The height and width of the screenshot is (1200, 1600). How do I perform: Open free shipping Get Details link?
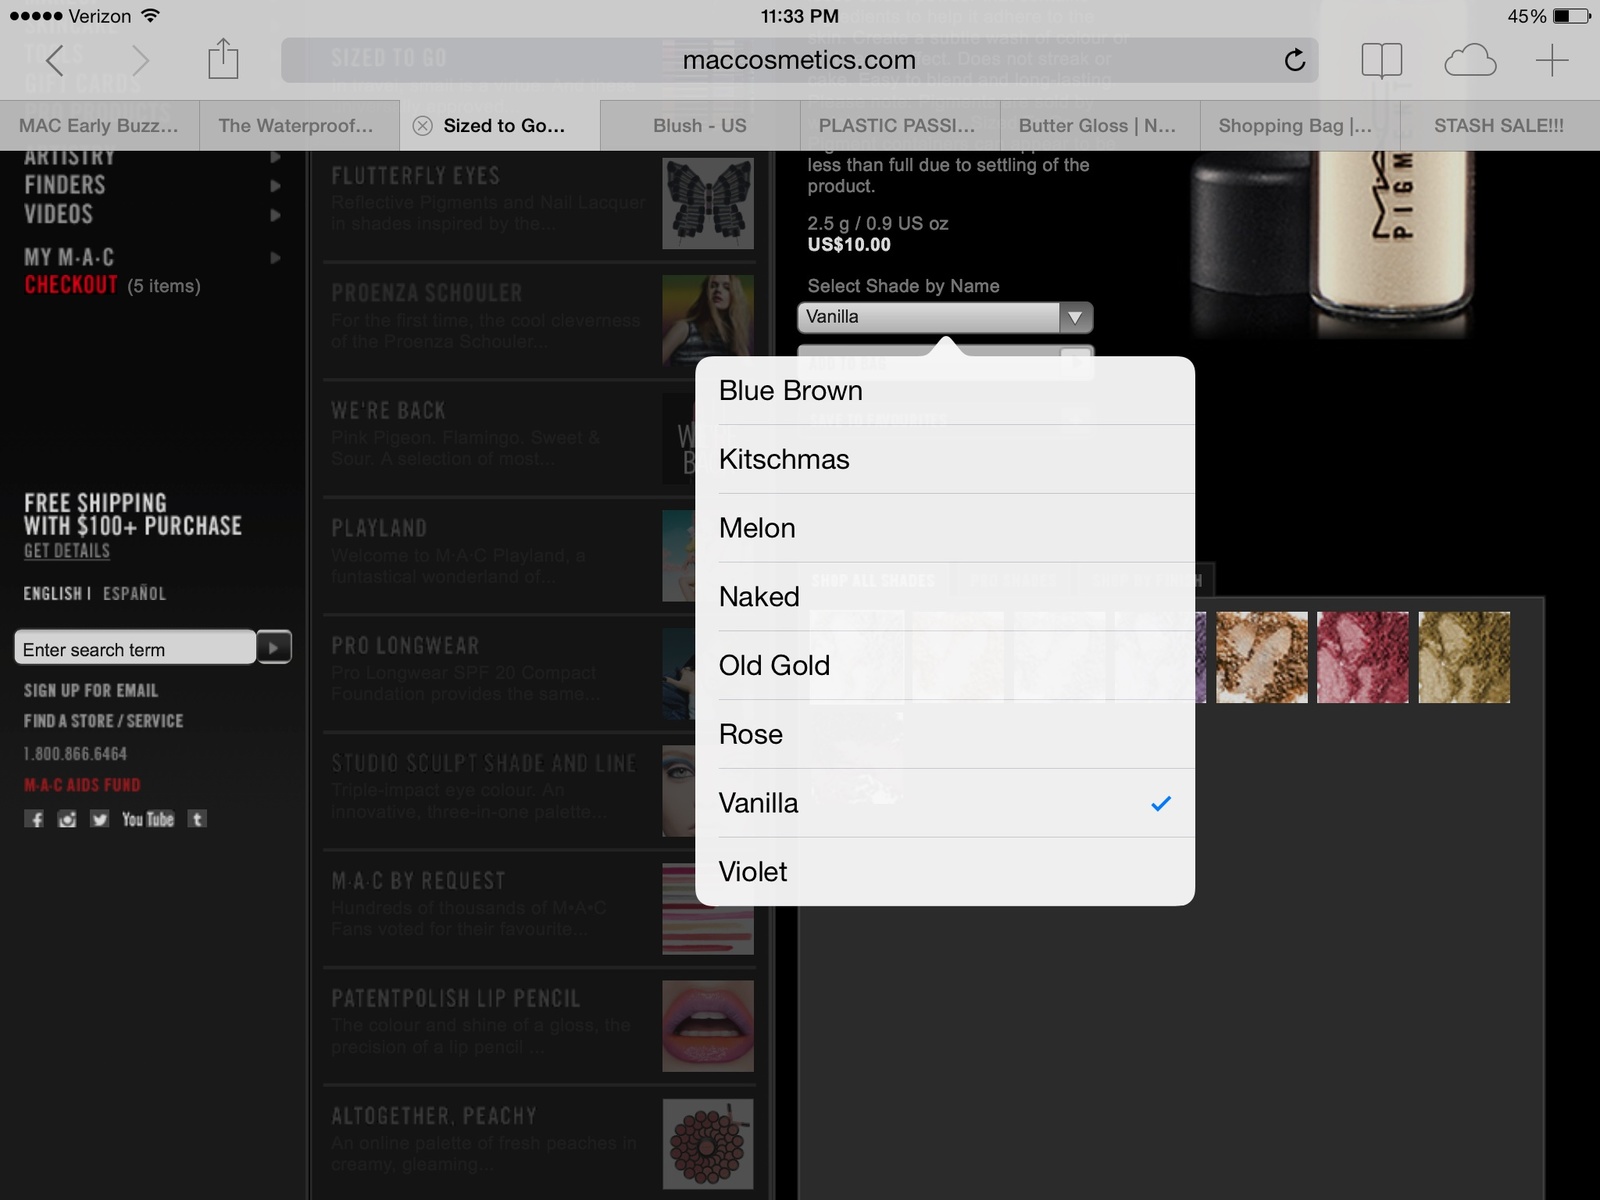(x=67, y=551)
